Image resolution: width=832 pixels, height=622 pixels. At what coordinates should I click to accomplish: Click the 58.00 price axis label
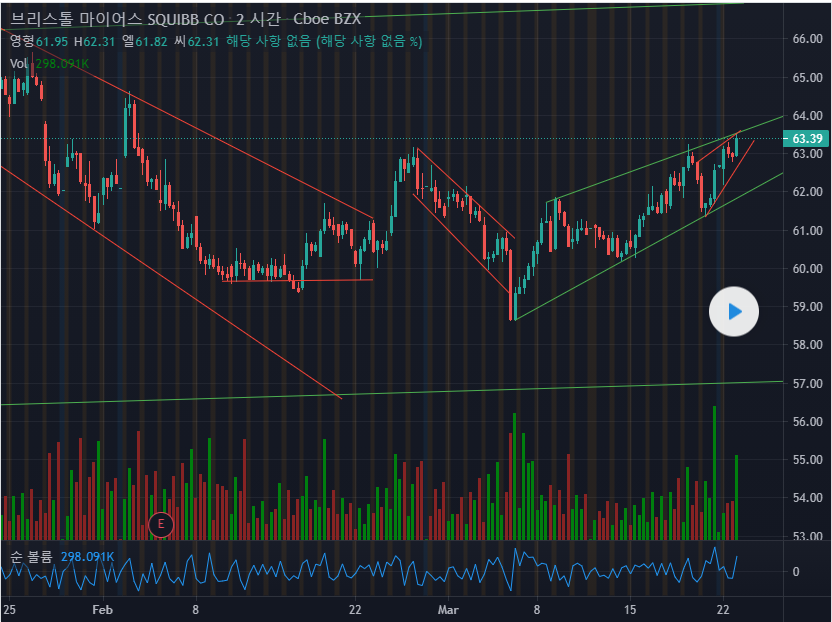pyautogui.click(x=807, y=345)
